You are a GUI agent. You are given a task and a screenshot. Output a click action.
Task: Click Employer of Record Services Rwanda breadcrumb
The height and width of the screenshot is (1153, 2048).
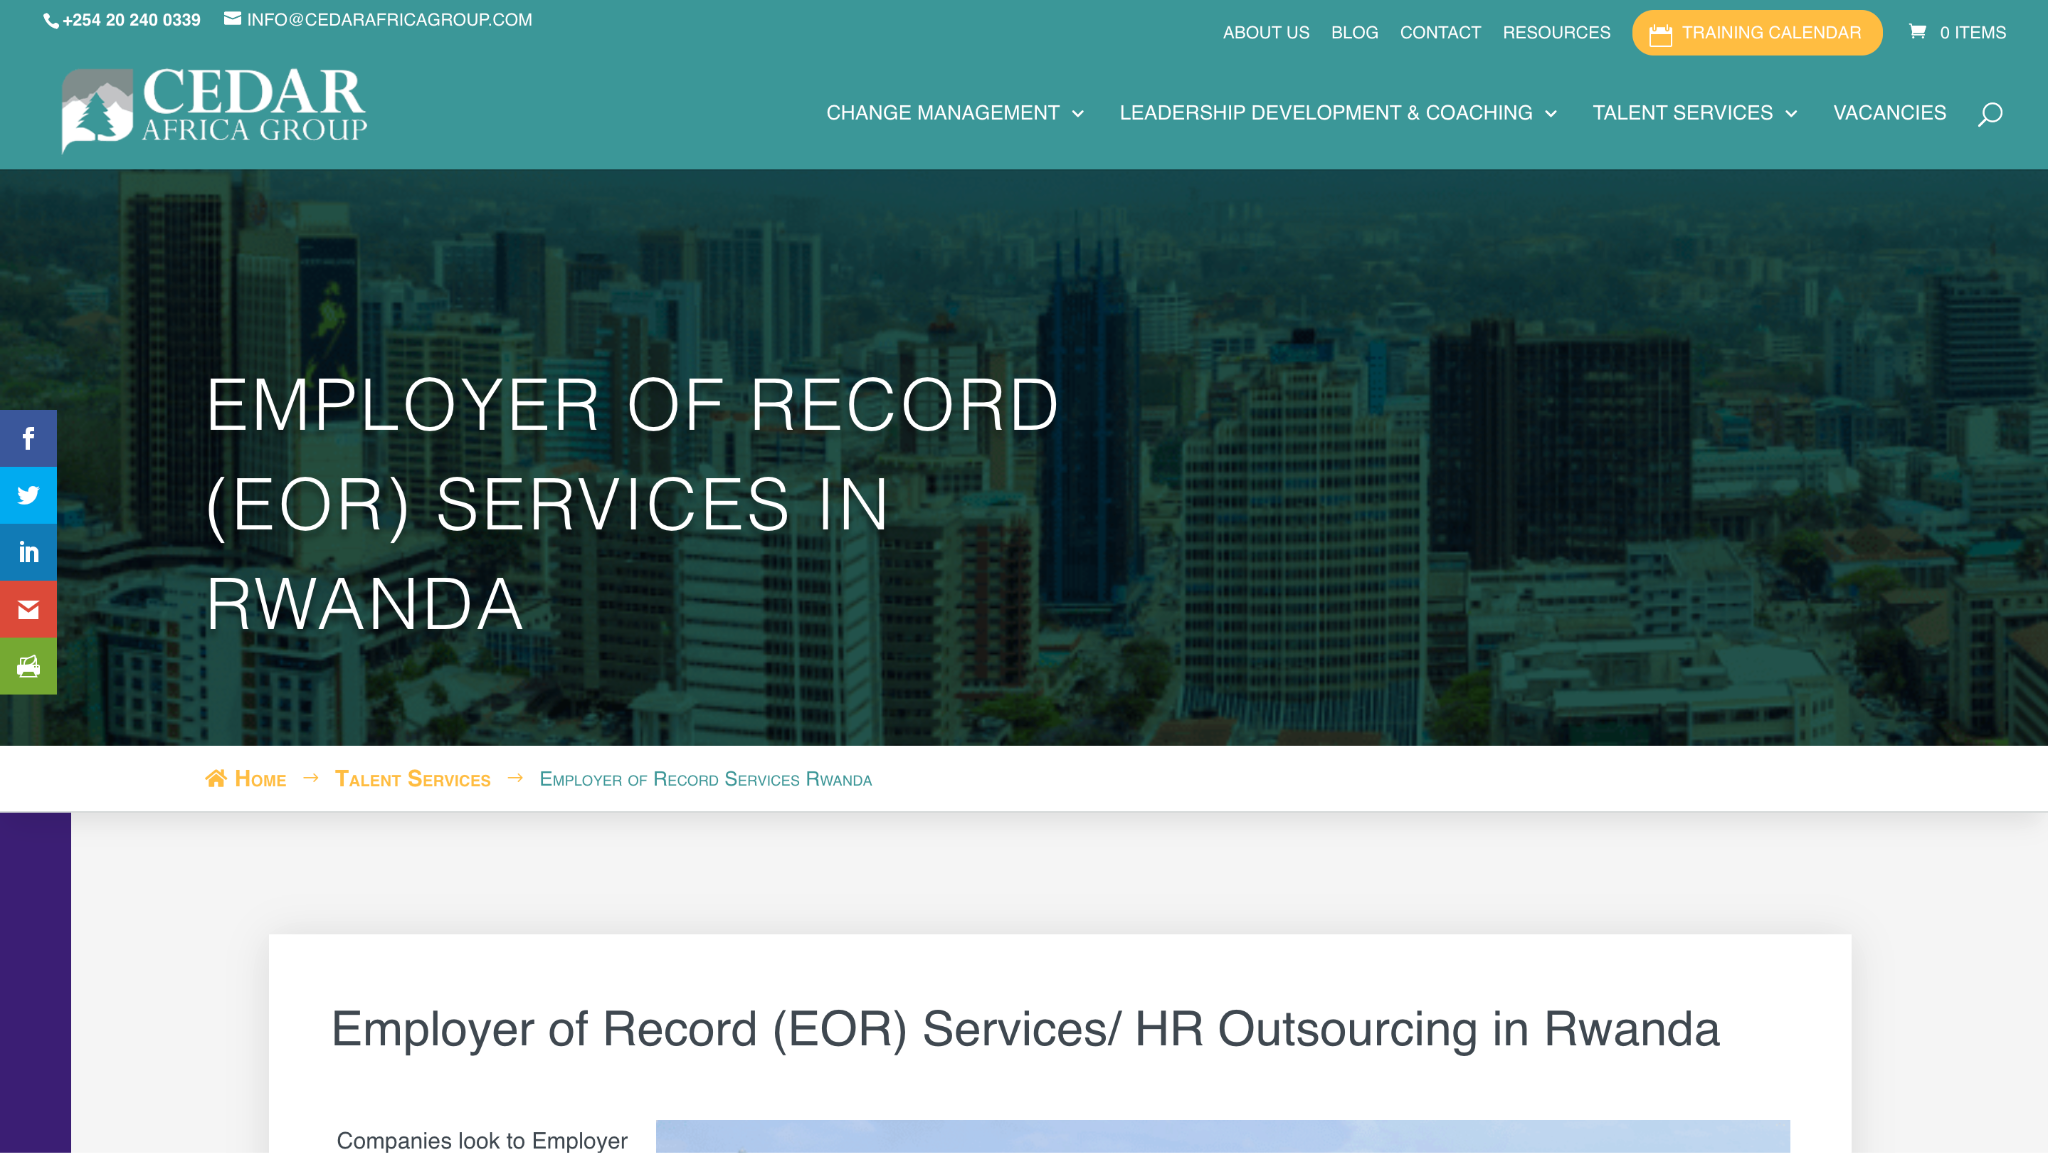(706, 779)
